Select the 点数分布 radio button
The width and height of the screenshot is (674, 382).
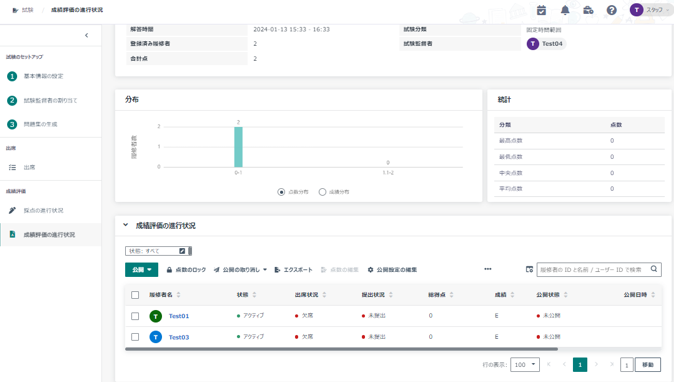pyautogui.click(x=281, y=192)
